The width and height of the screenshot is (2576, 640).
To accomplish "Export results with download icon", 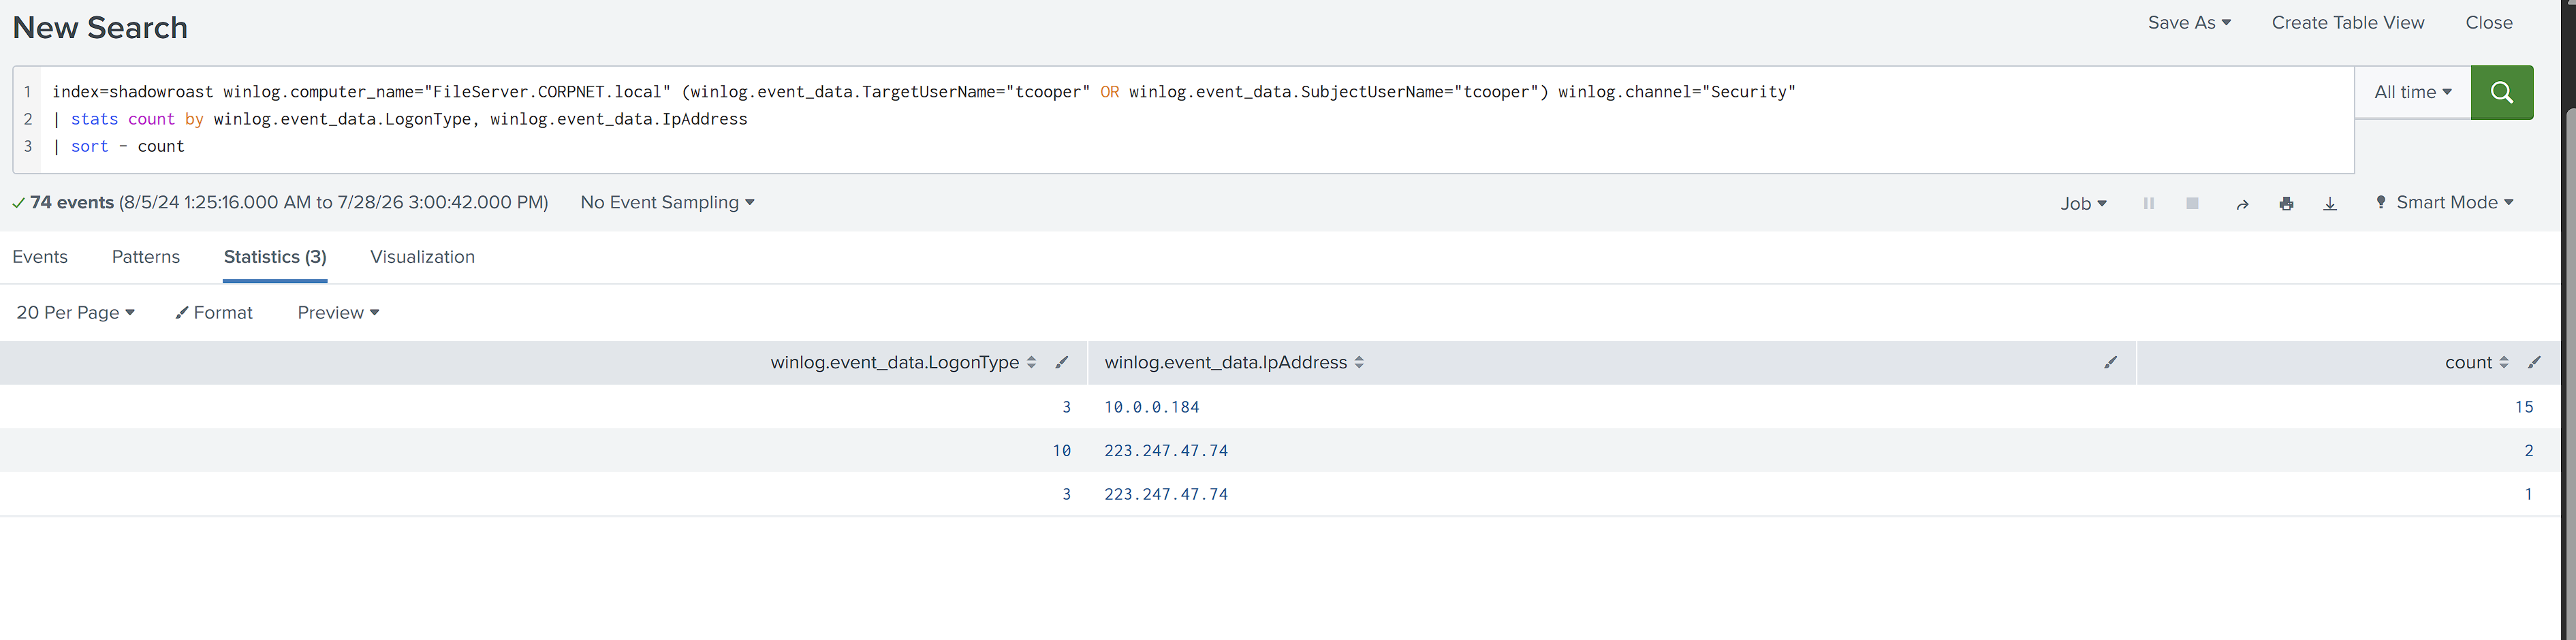I will [2330, 204].
